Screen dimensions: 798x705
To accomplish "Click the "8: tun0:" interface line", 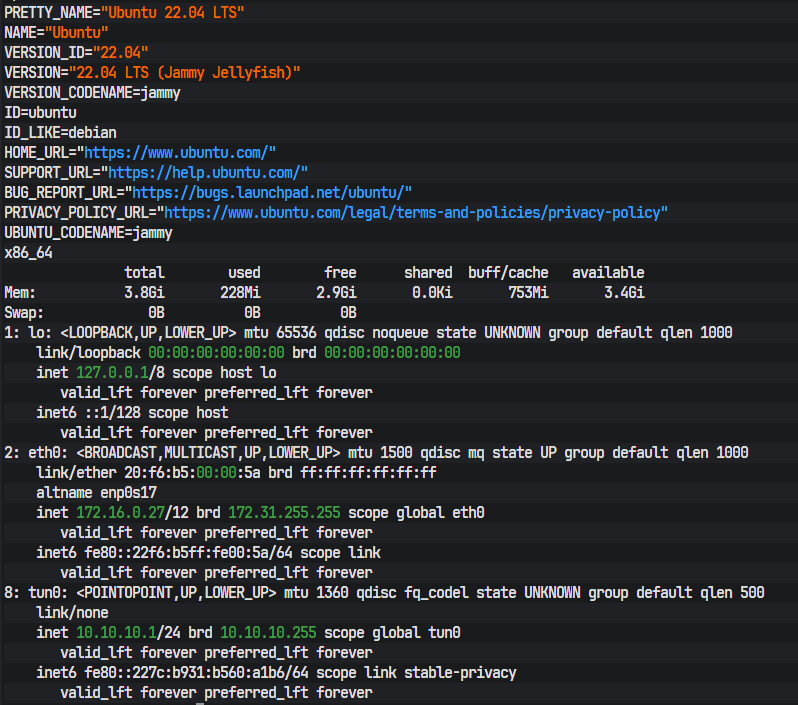I will click(384, 593).
